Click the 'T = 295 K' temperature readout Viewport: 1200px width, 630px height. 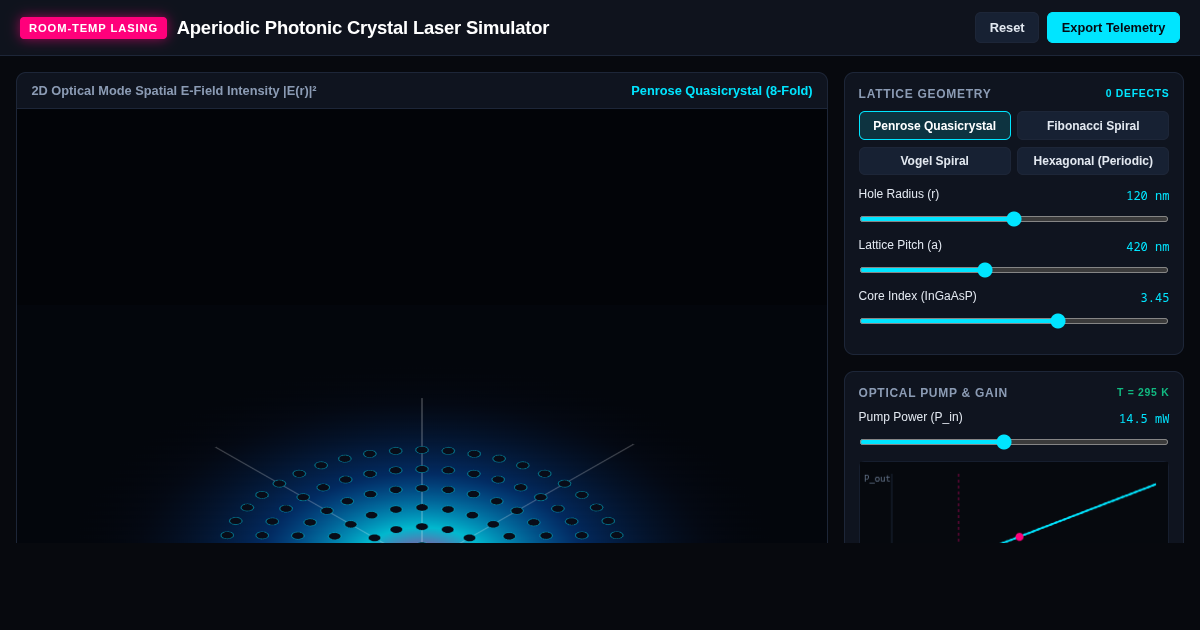(1143, 392)
